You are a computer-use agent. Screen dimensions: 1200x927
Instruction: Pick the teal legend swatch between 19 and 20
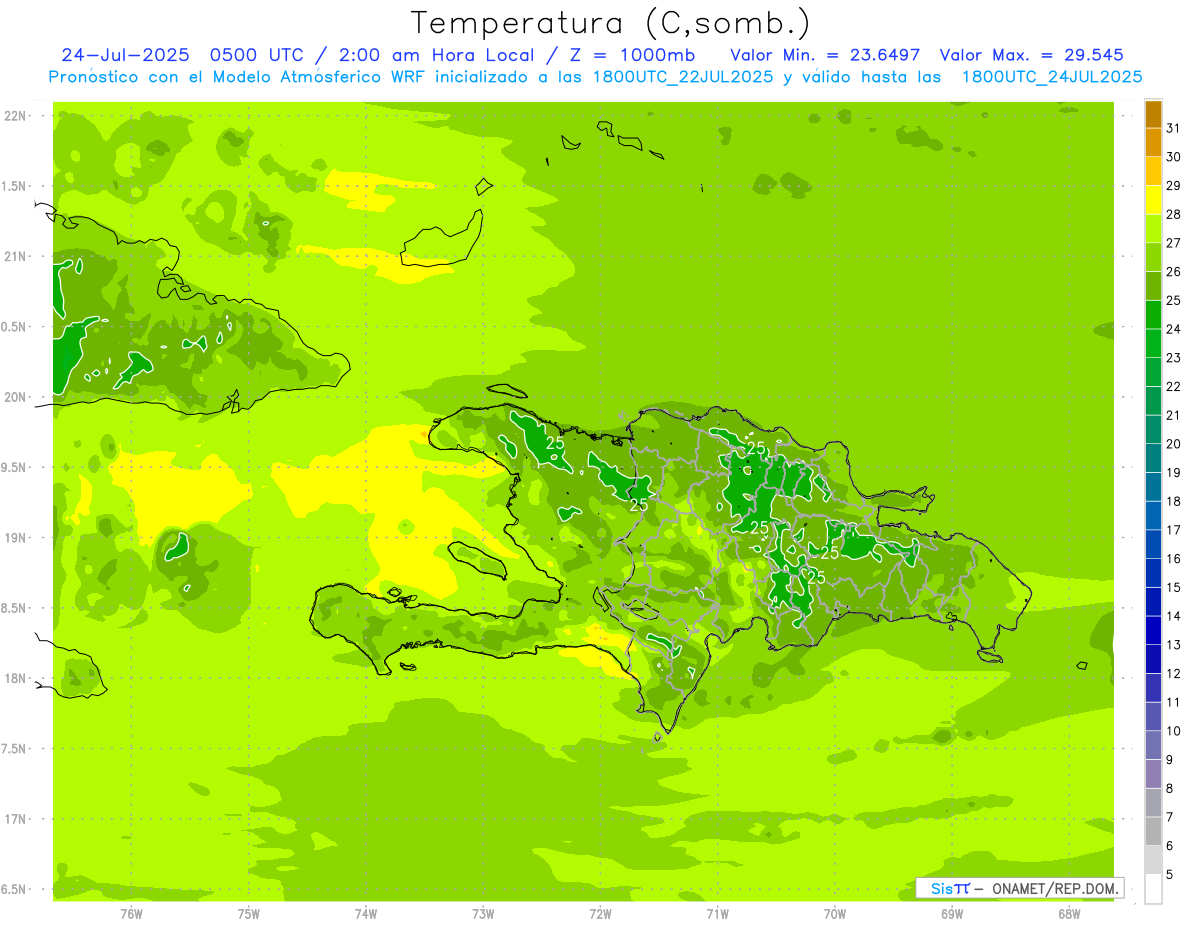tap(1153, 458)
